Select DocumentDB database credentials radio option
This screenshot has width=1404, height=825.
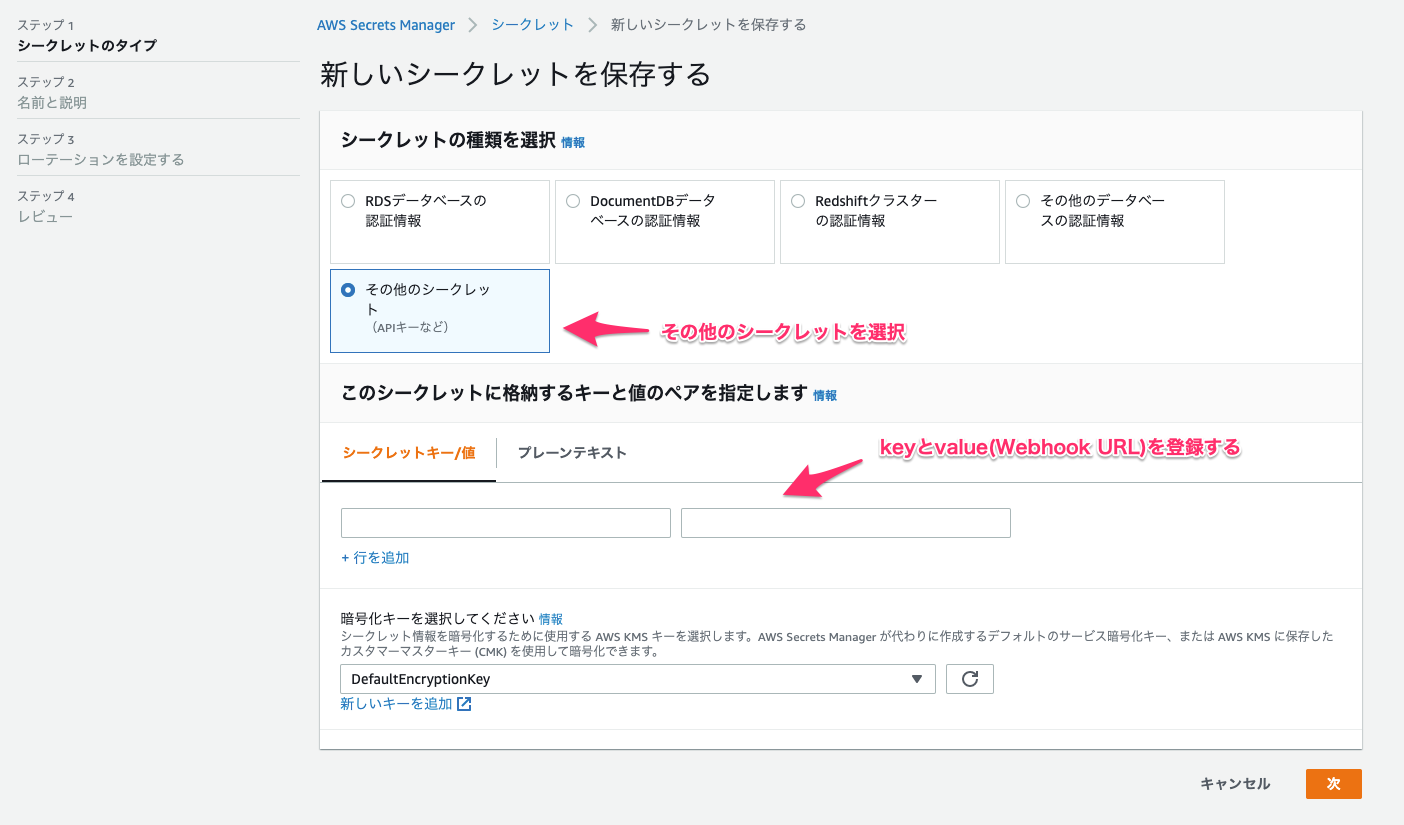[573, 201]
